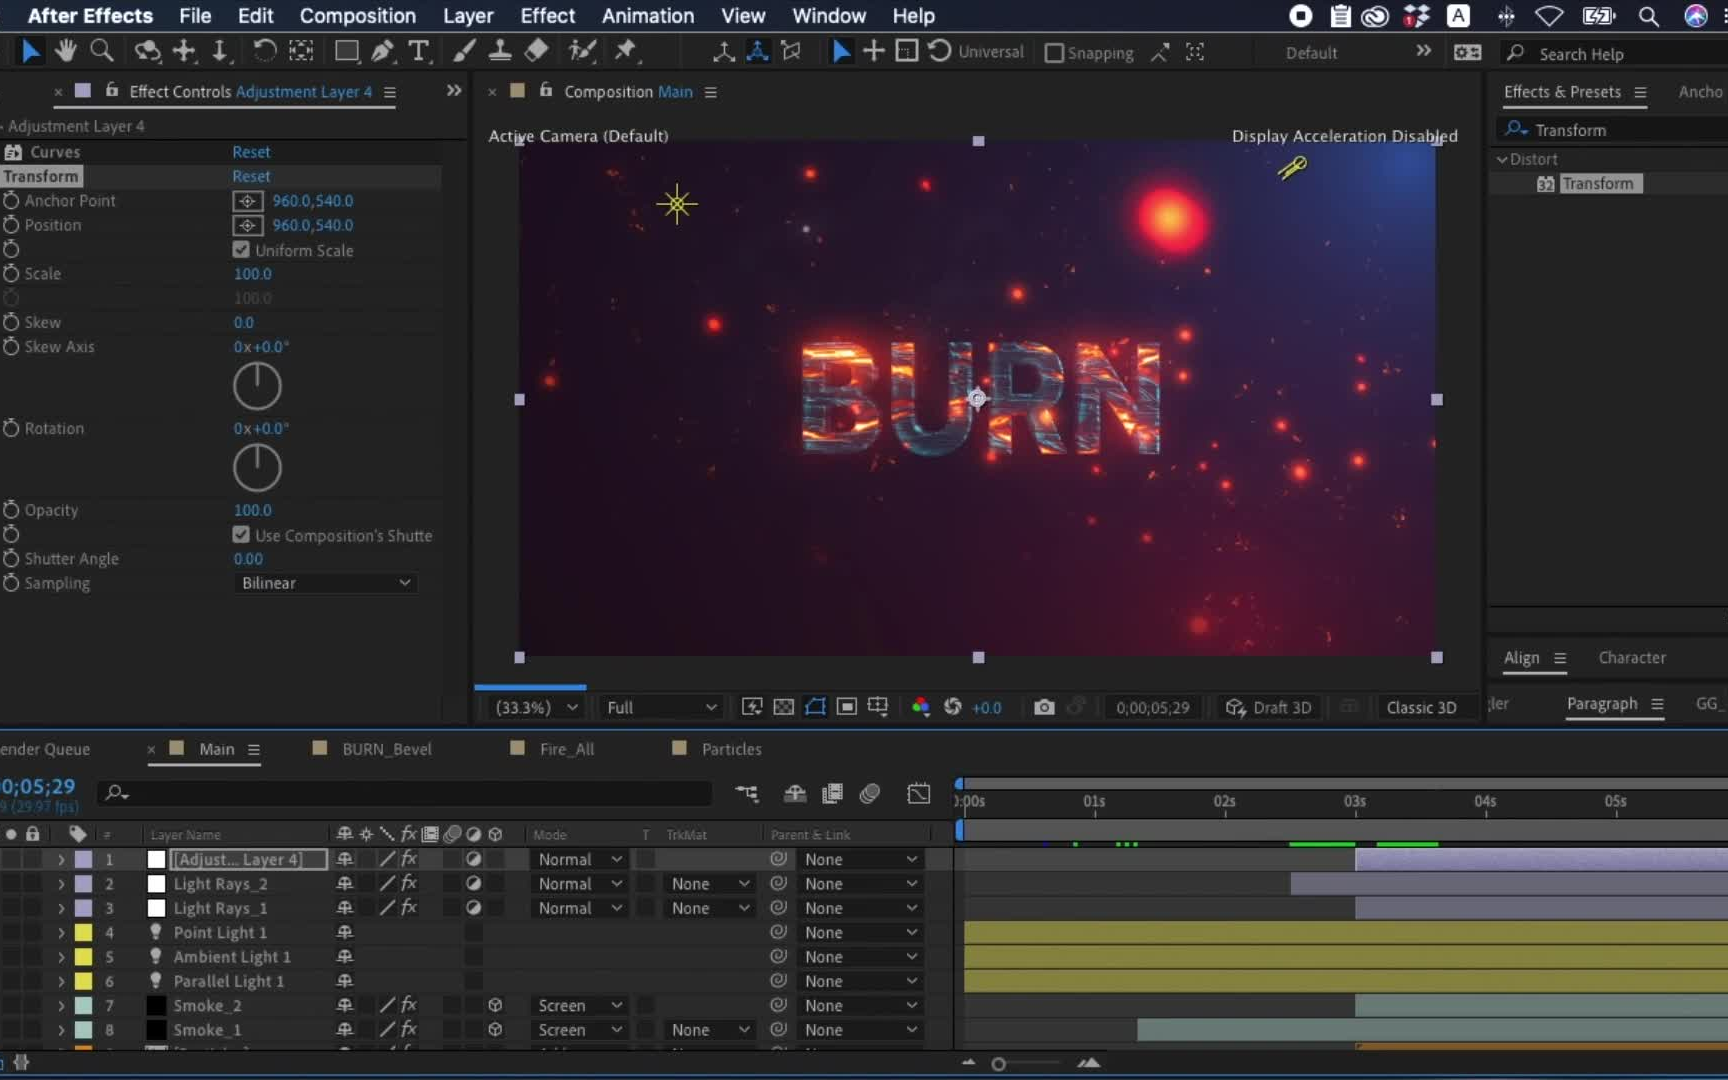Screen dimensions: 1728x1080
Task: Select the Hand tool
Action: pyautogui.click(x=66, y=51)
